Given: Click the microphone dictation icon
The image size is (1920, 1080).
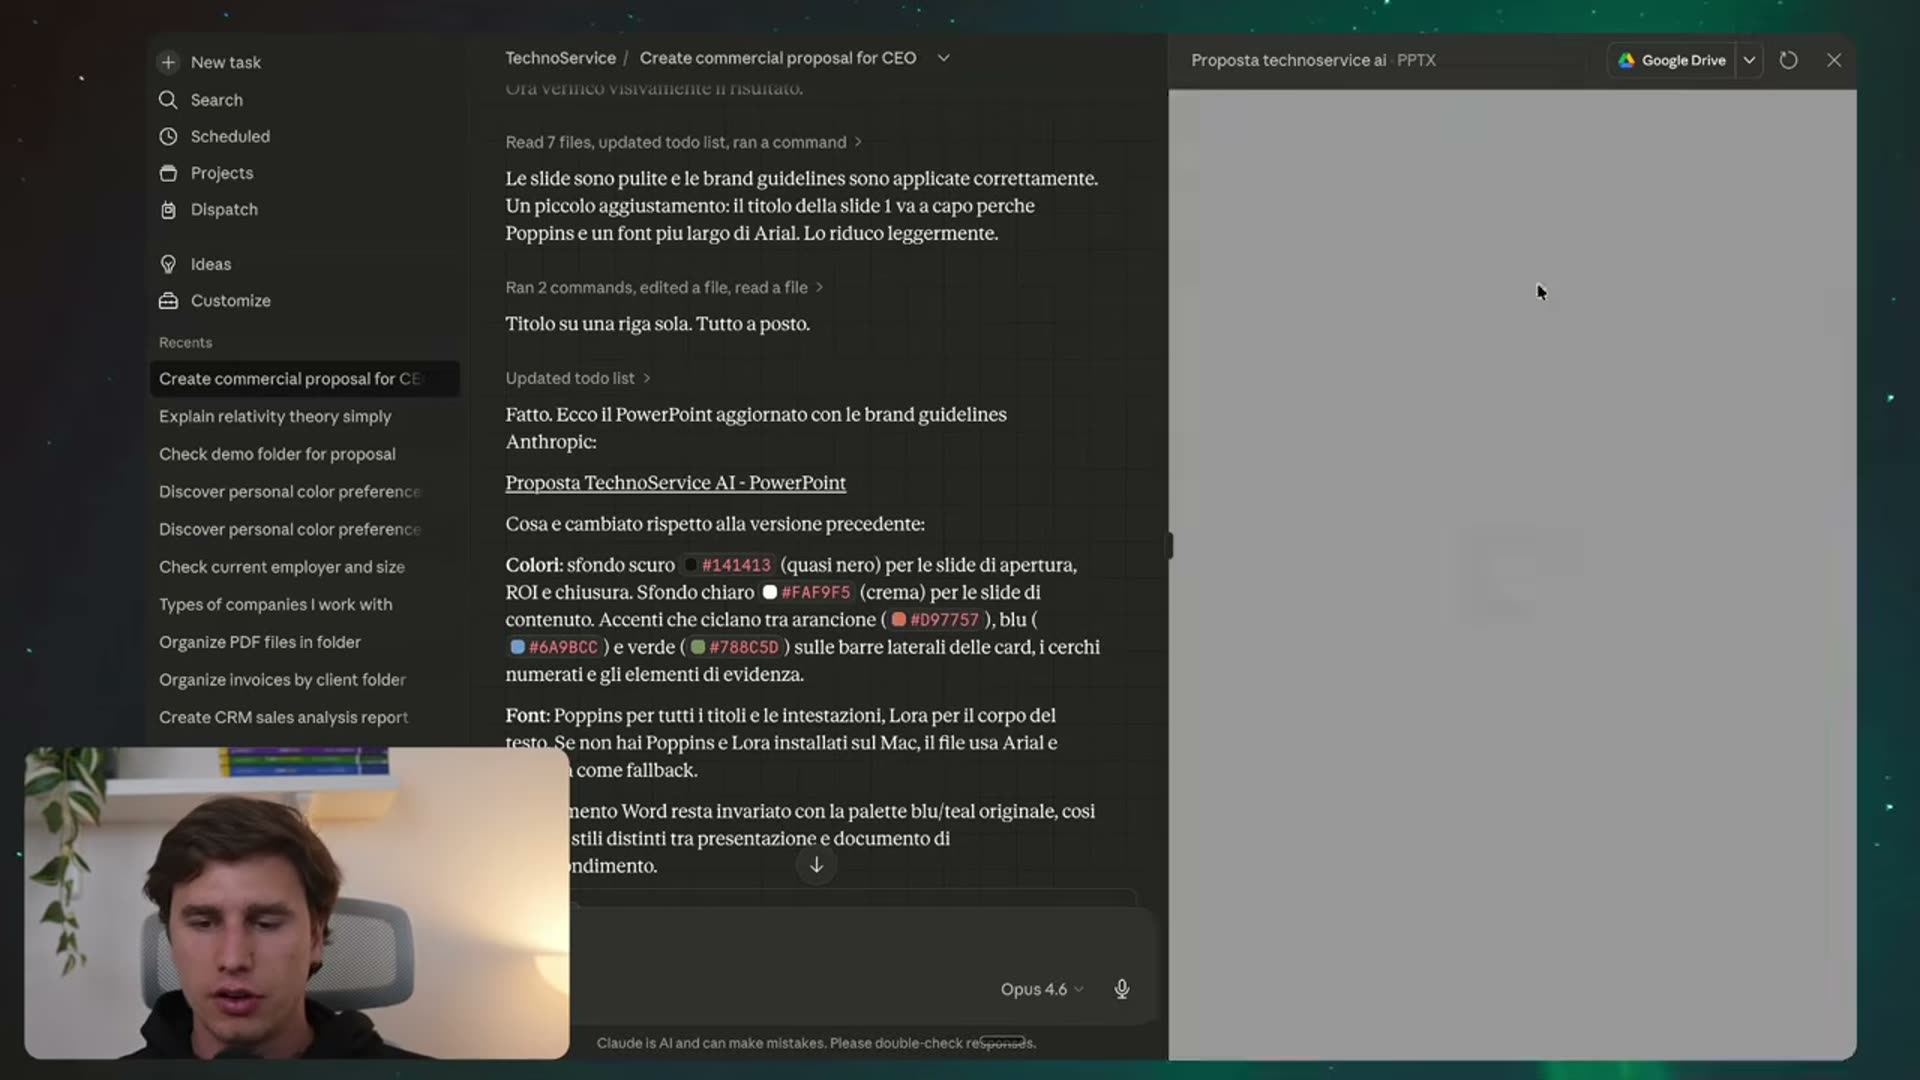Looking at the screenshot, I should tap(1122, 989).
